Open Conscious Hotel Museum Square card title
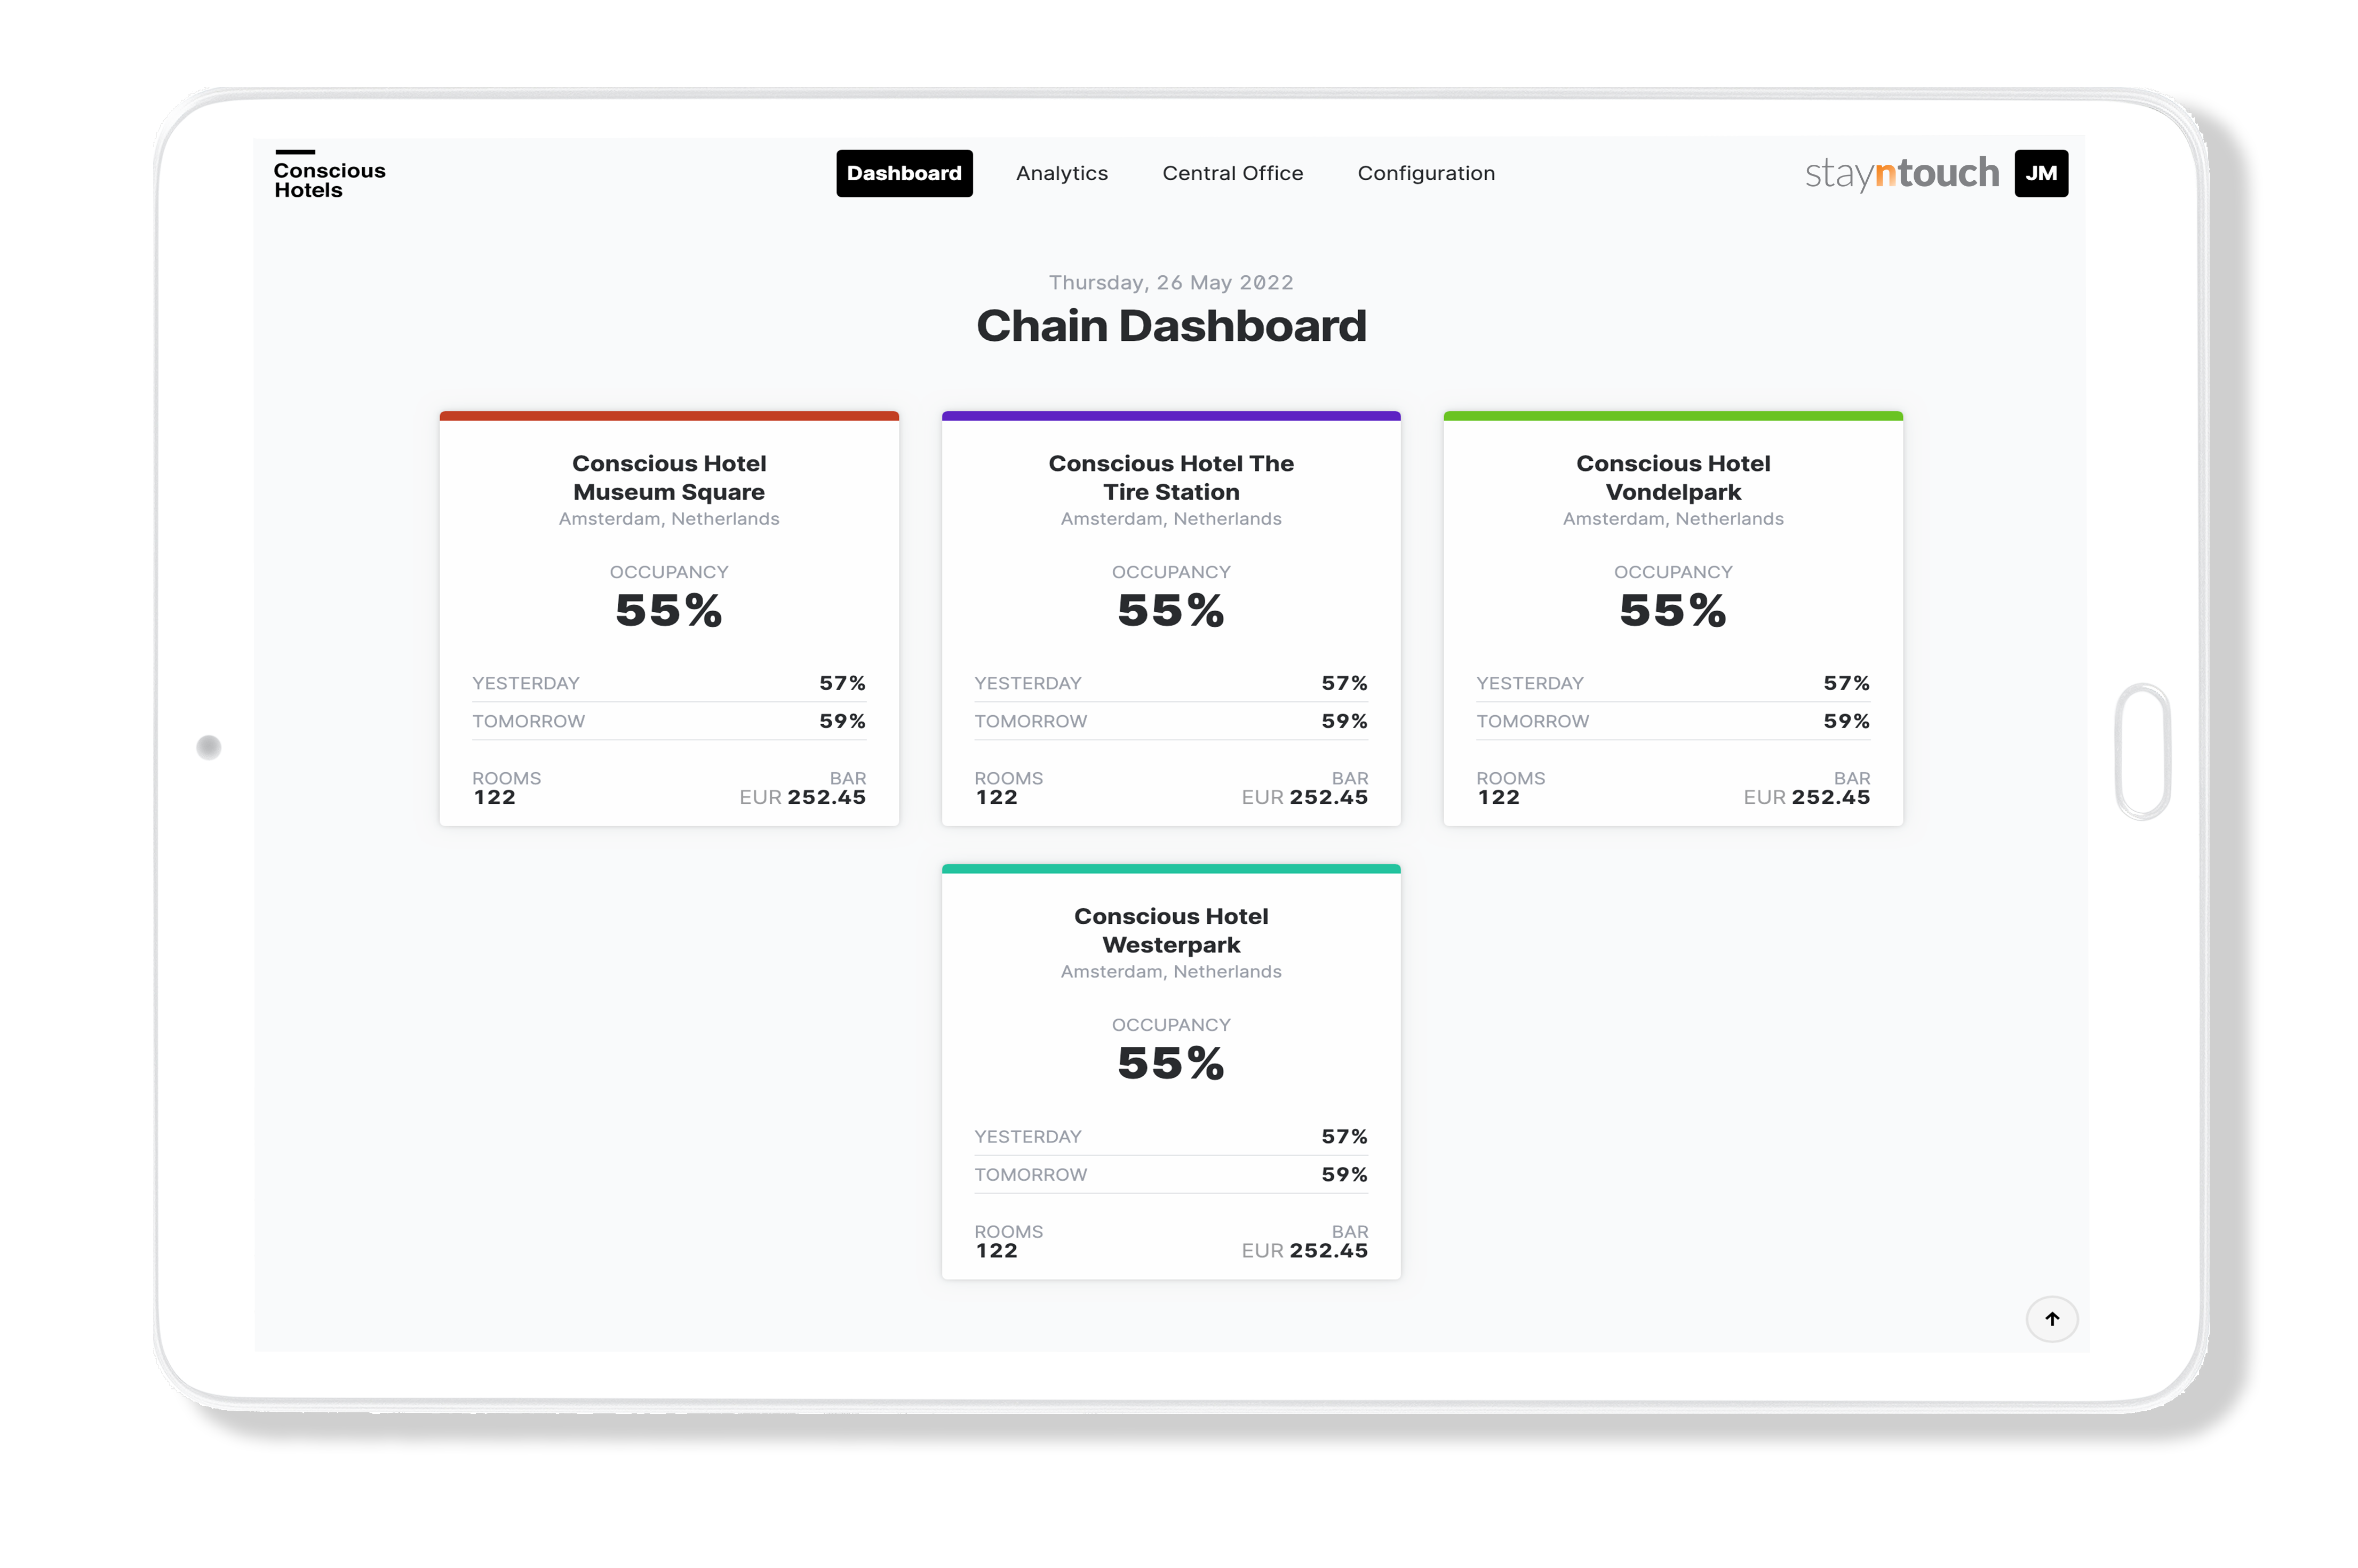The height and width of the screenshot is (1568, 2358). click(669, 477)
